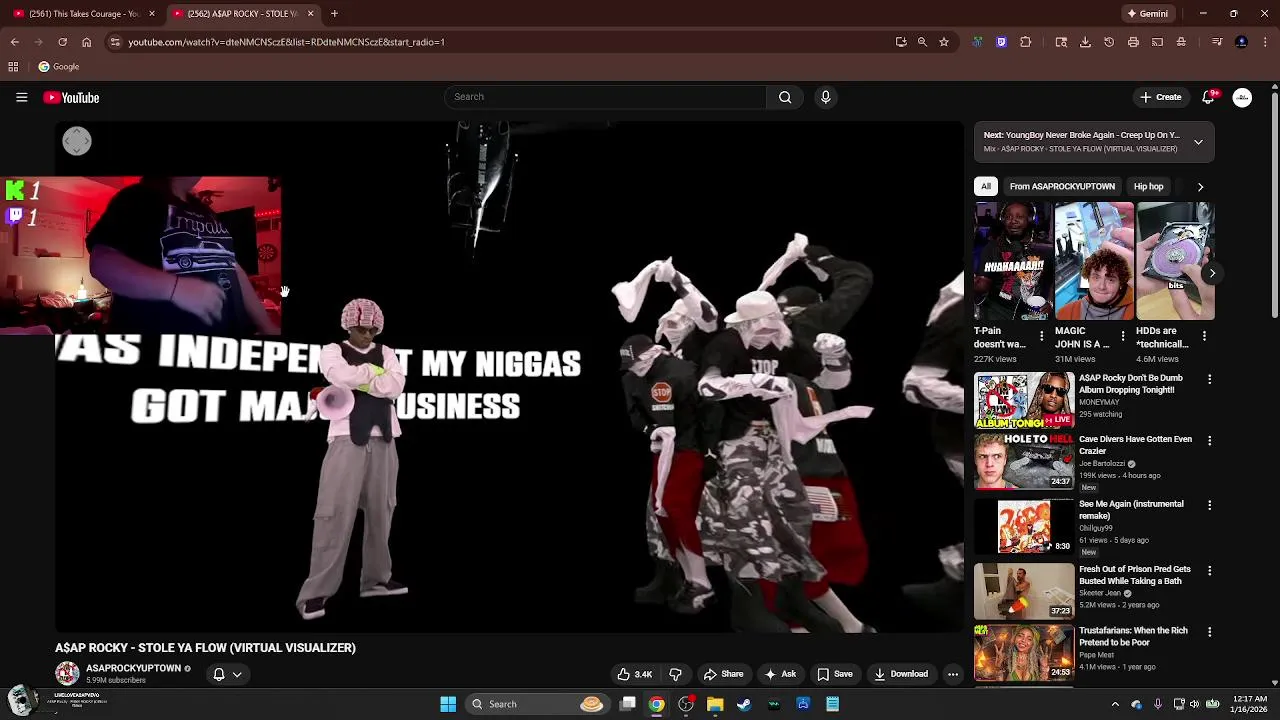Open the YouTube guide hamburger menu
1280x720 pixels.
point(21,97)
